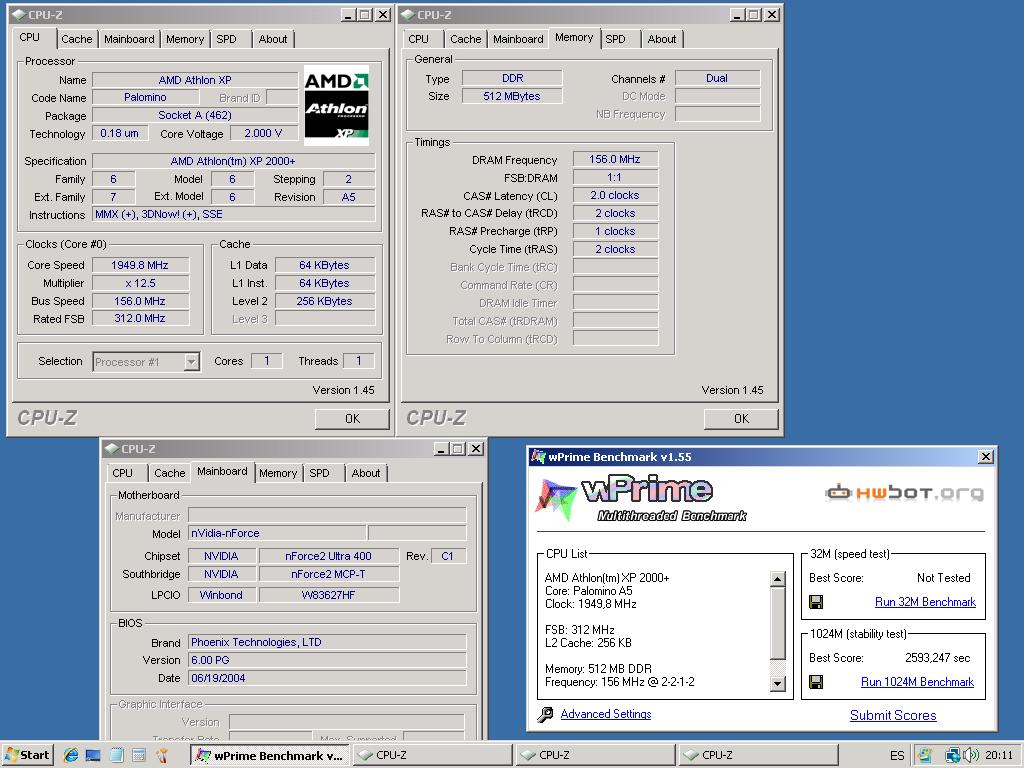This screenshot has height=768, width=1024.
Task: Open SPD tab in the CPU-Z processor window
Action: point(227,39)
